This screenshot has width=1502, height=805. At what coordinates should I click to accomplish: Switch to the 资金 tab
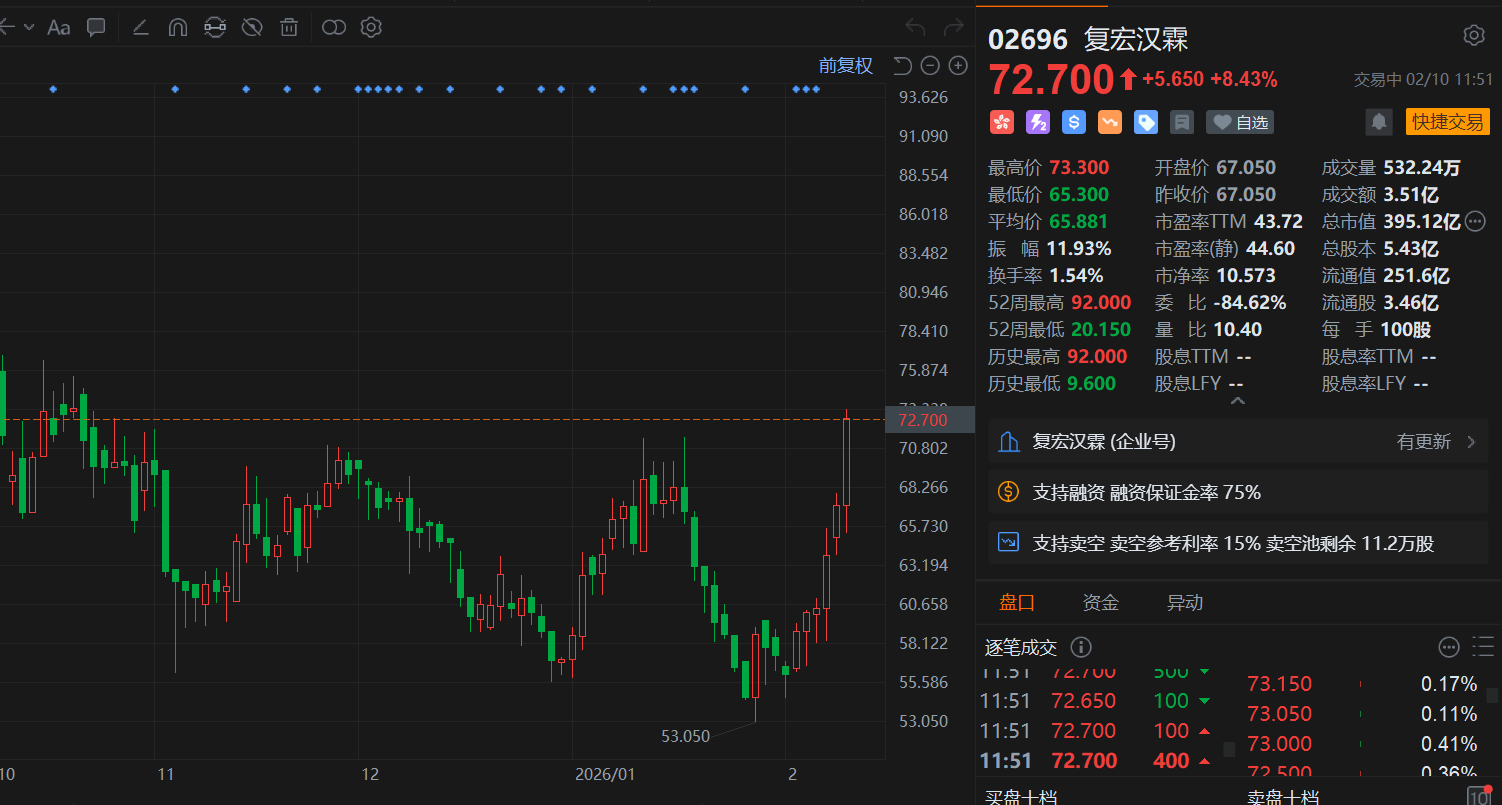[x=1100, y=602]
